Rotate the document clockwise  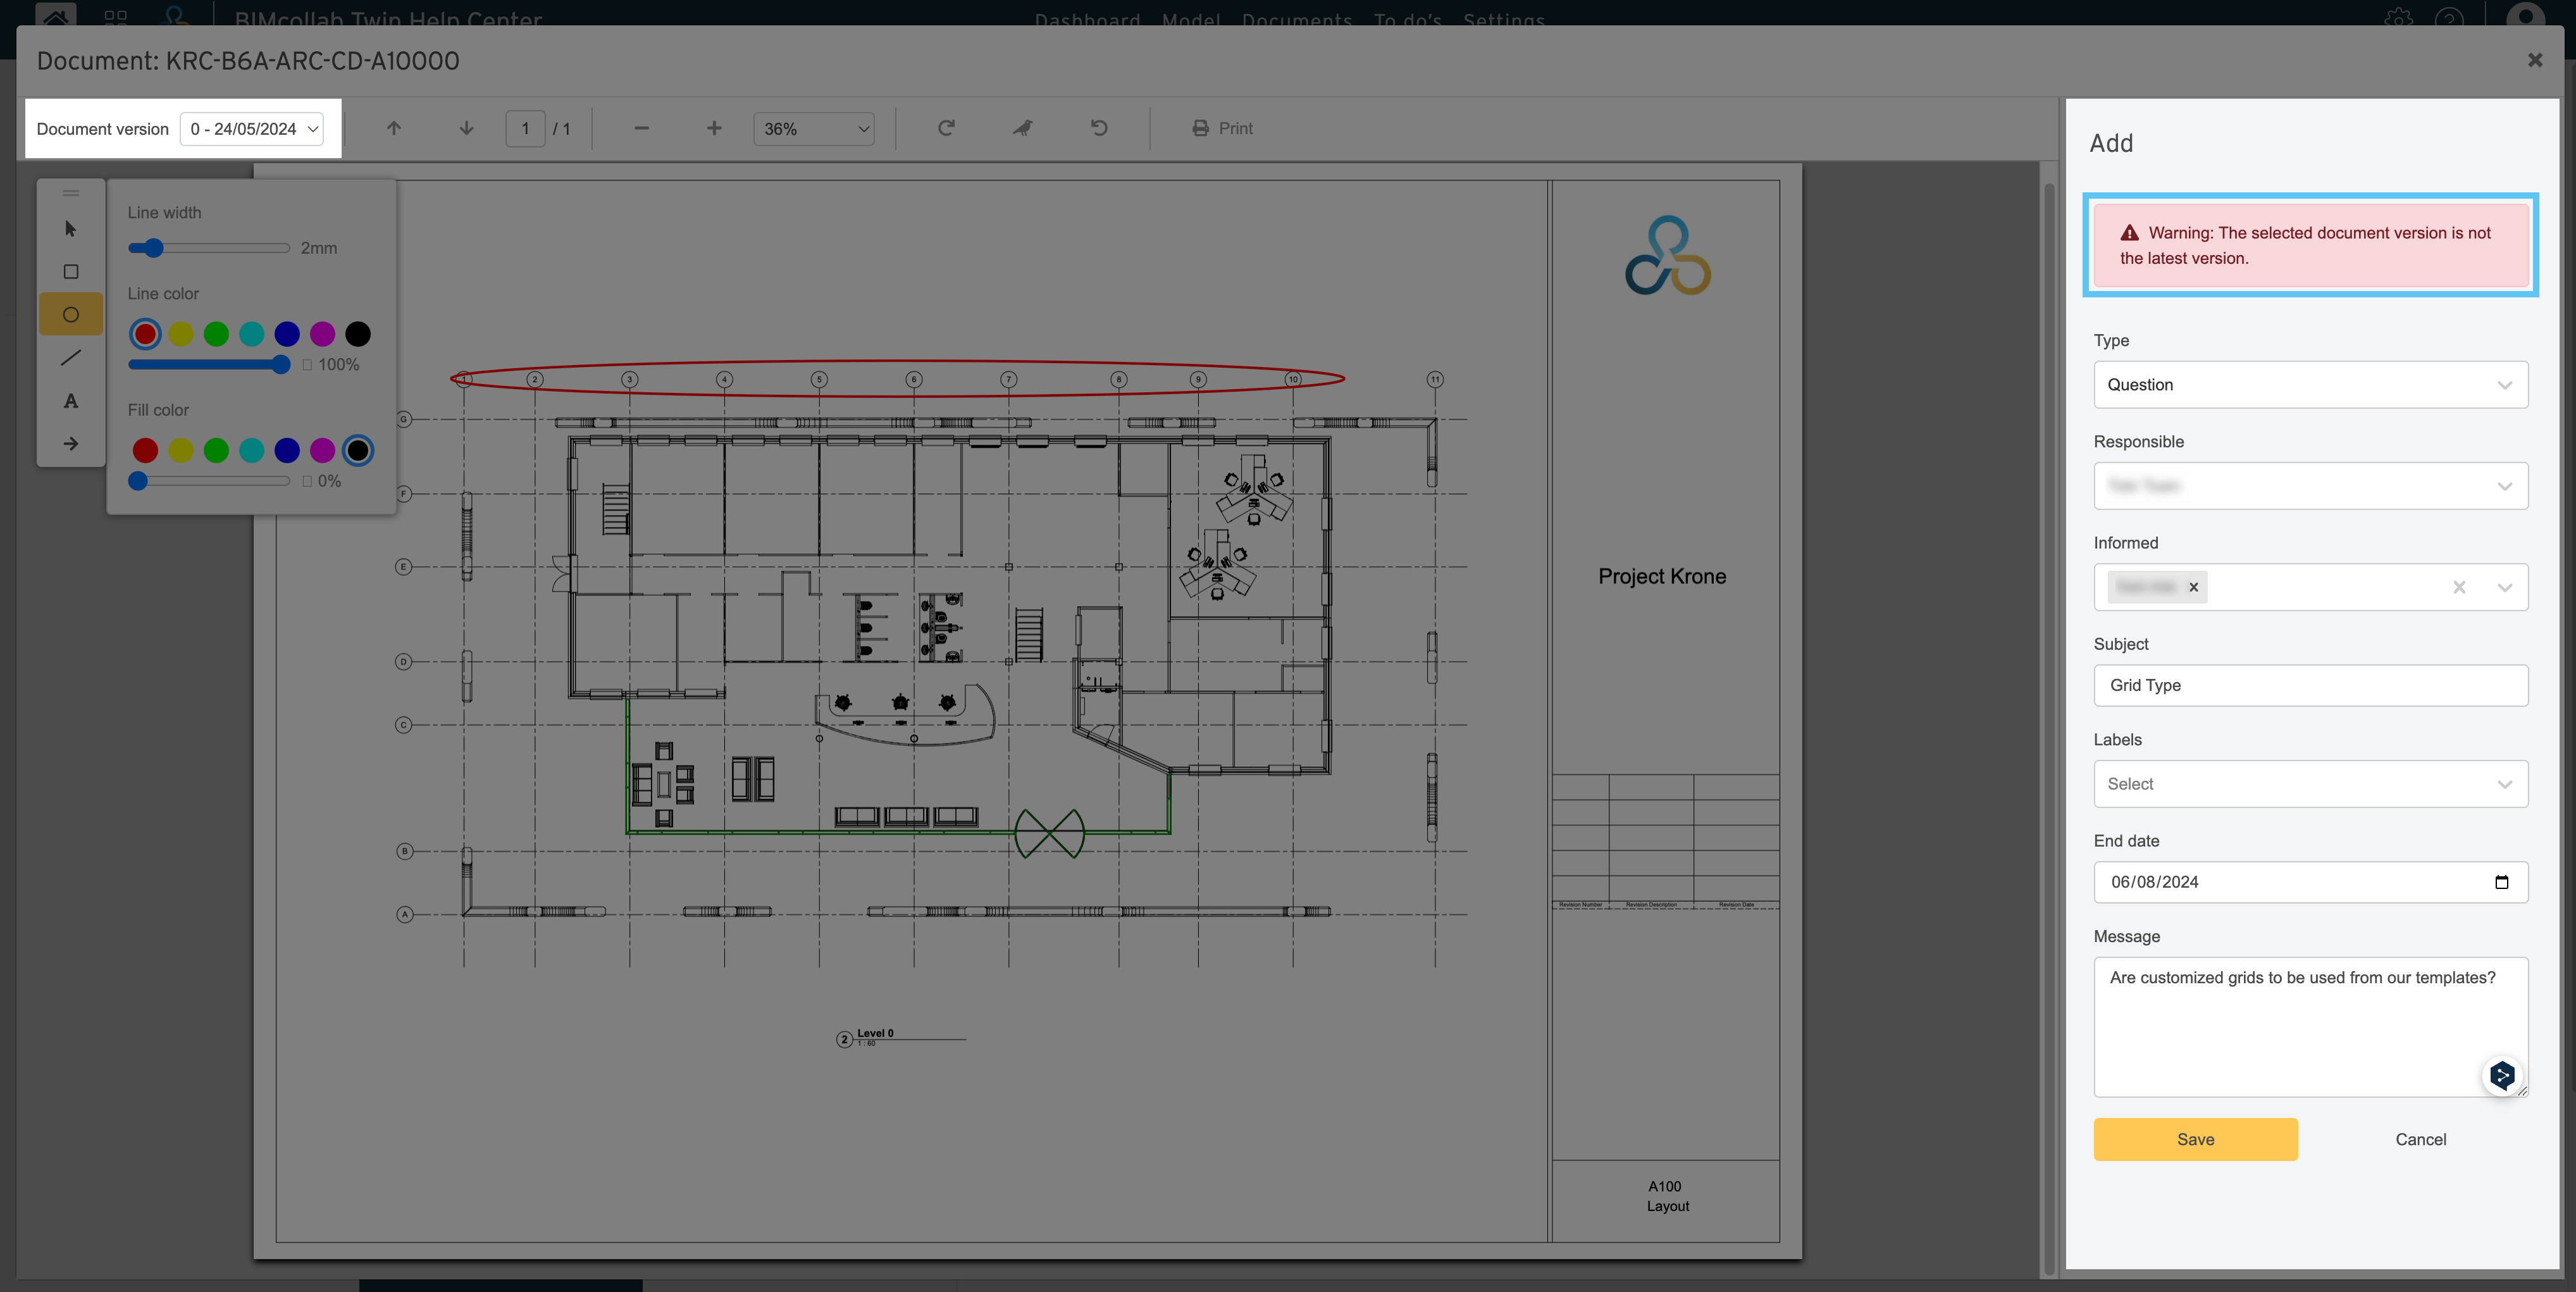click(x=946, y=128)
